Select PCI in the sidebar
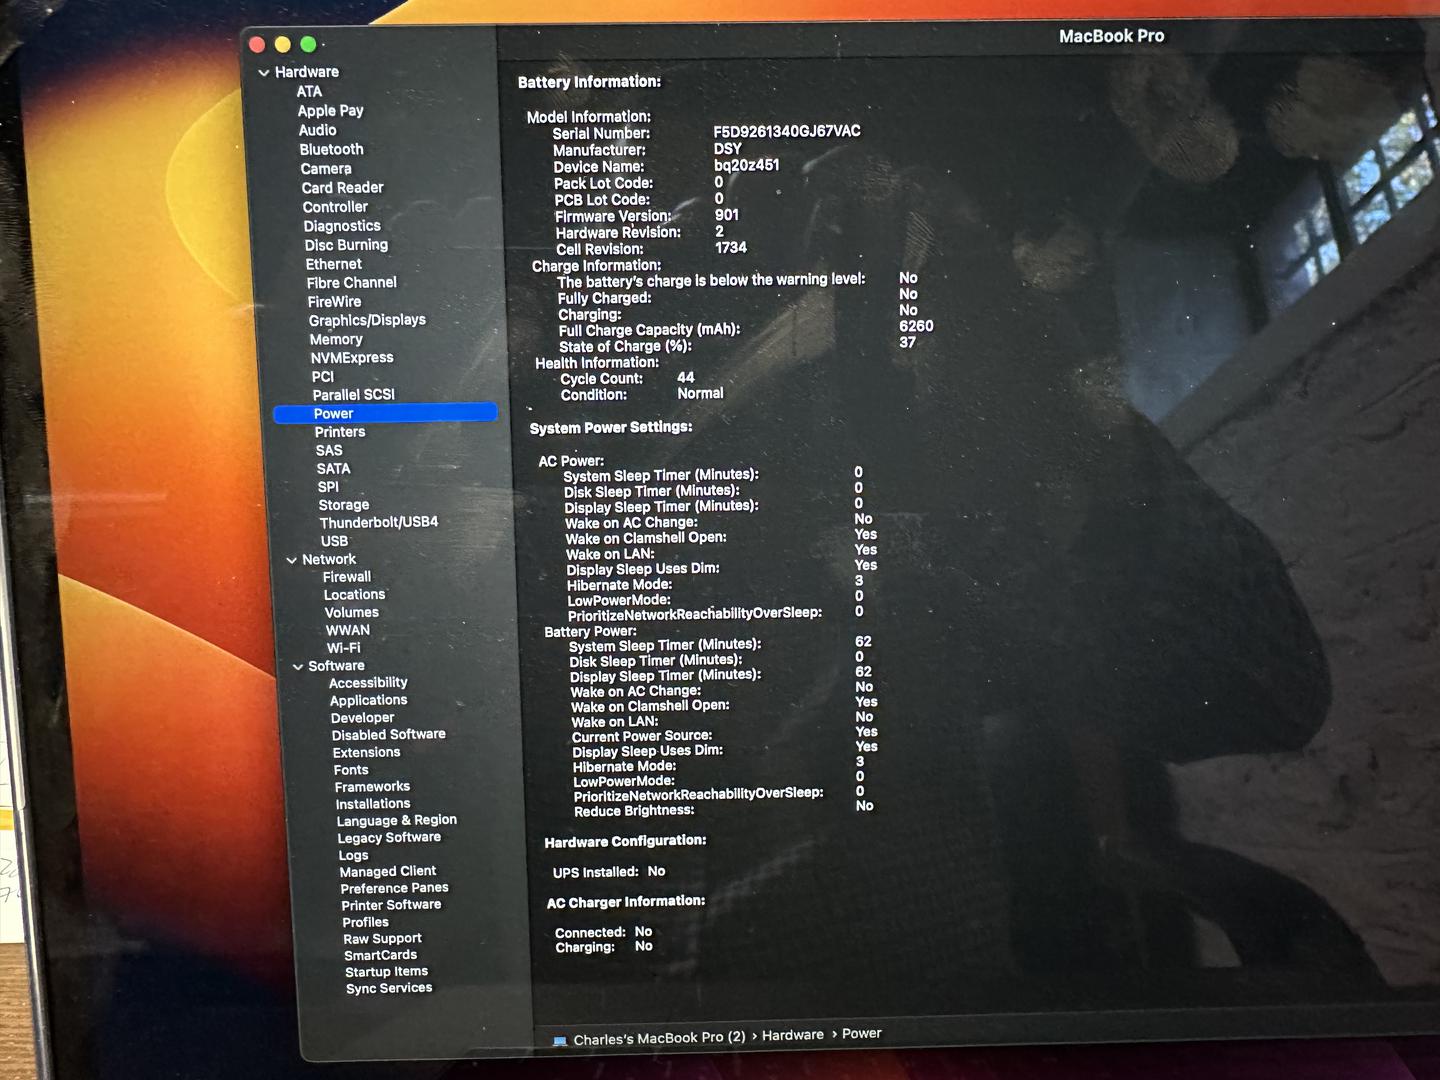The image size is (1440, 1080). point(322,377)
